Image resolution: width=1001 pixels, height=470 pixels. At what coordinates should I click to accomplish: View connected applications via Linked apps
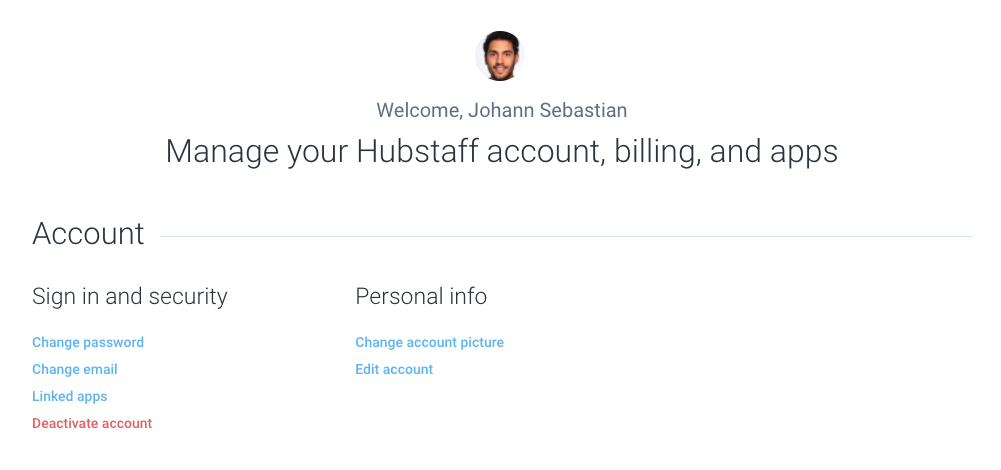(x=70, y=396)
